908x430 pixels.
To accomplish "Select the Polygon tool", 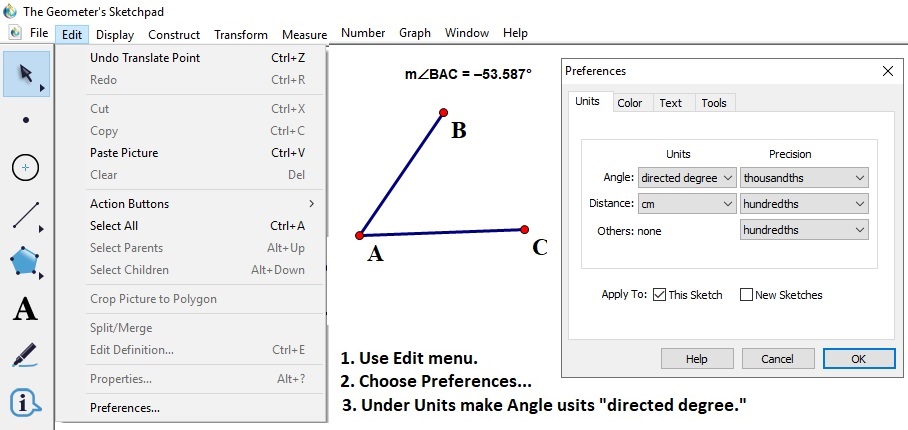I will pyautogui.click(x=26, y=262).
